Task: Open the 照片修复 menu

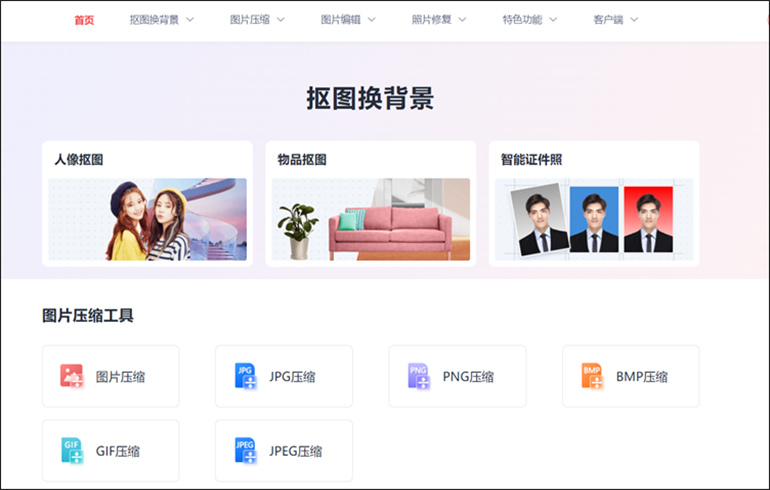Action: (x=432, y=20)
